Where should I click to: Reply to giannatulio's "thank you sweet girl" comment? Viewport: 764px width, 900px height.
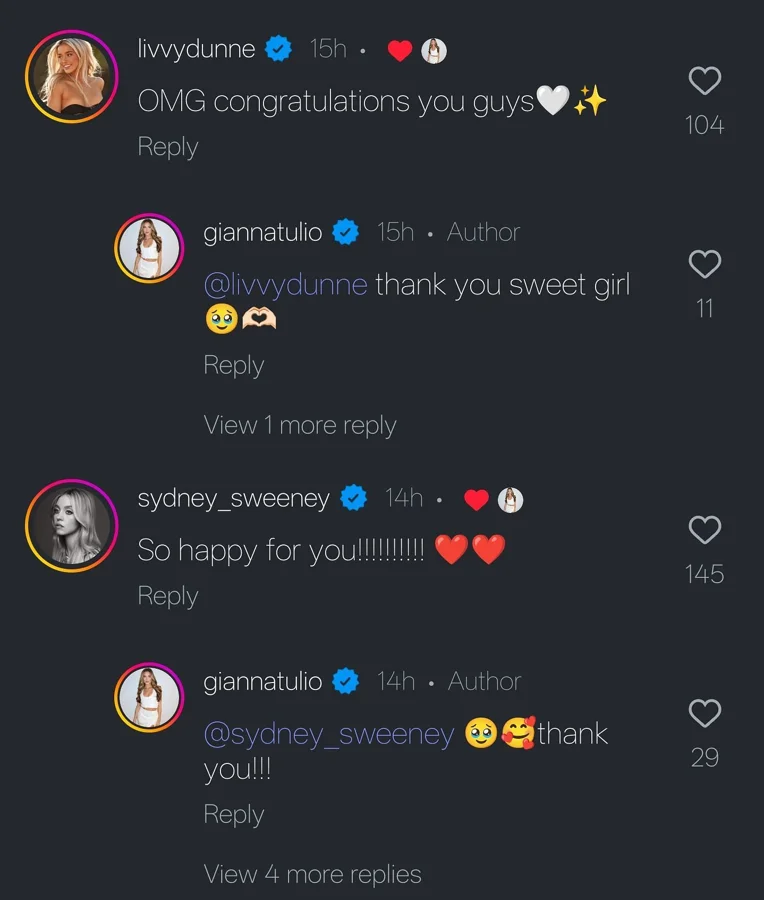click(234, 366)
